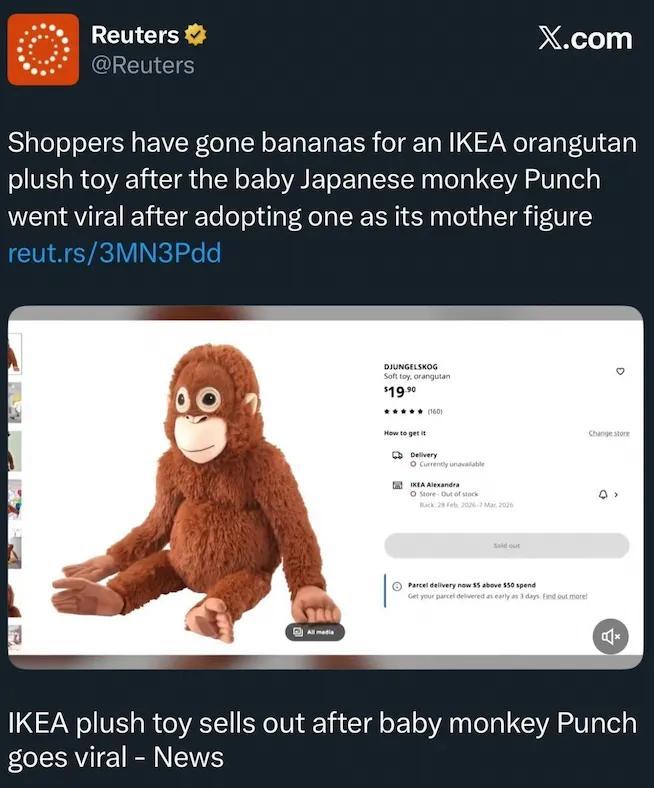Click the gold verified badge

click(196, 35)
